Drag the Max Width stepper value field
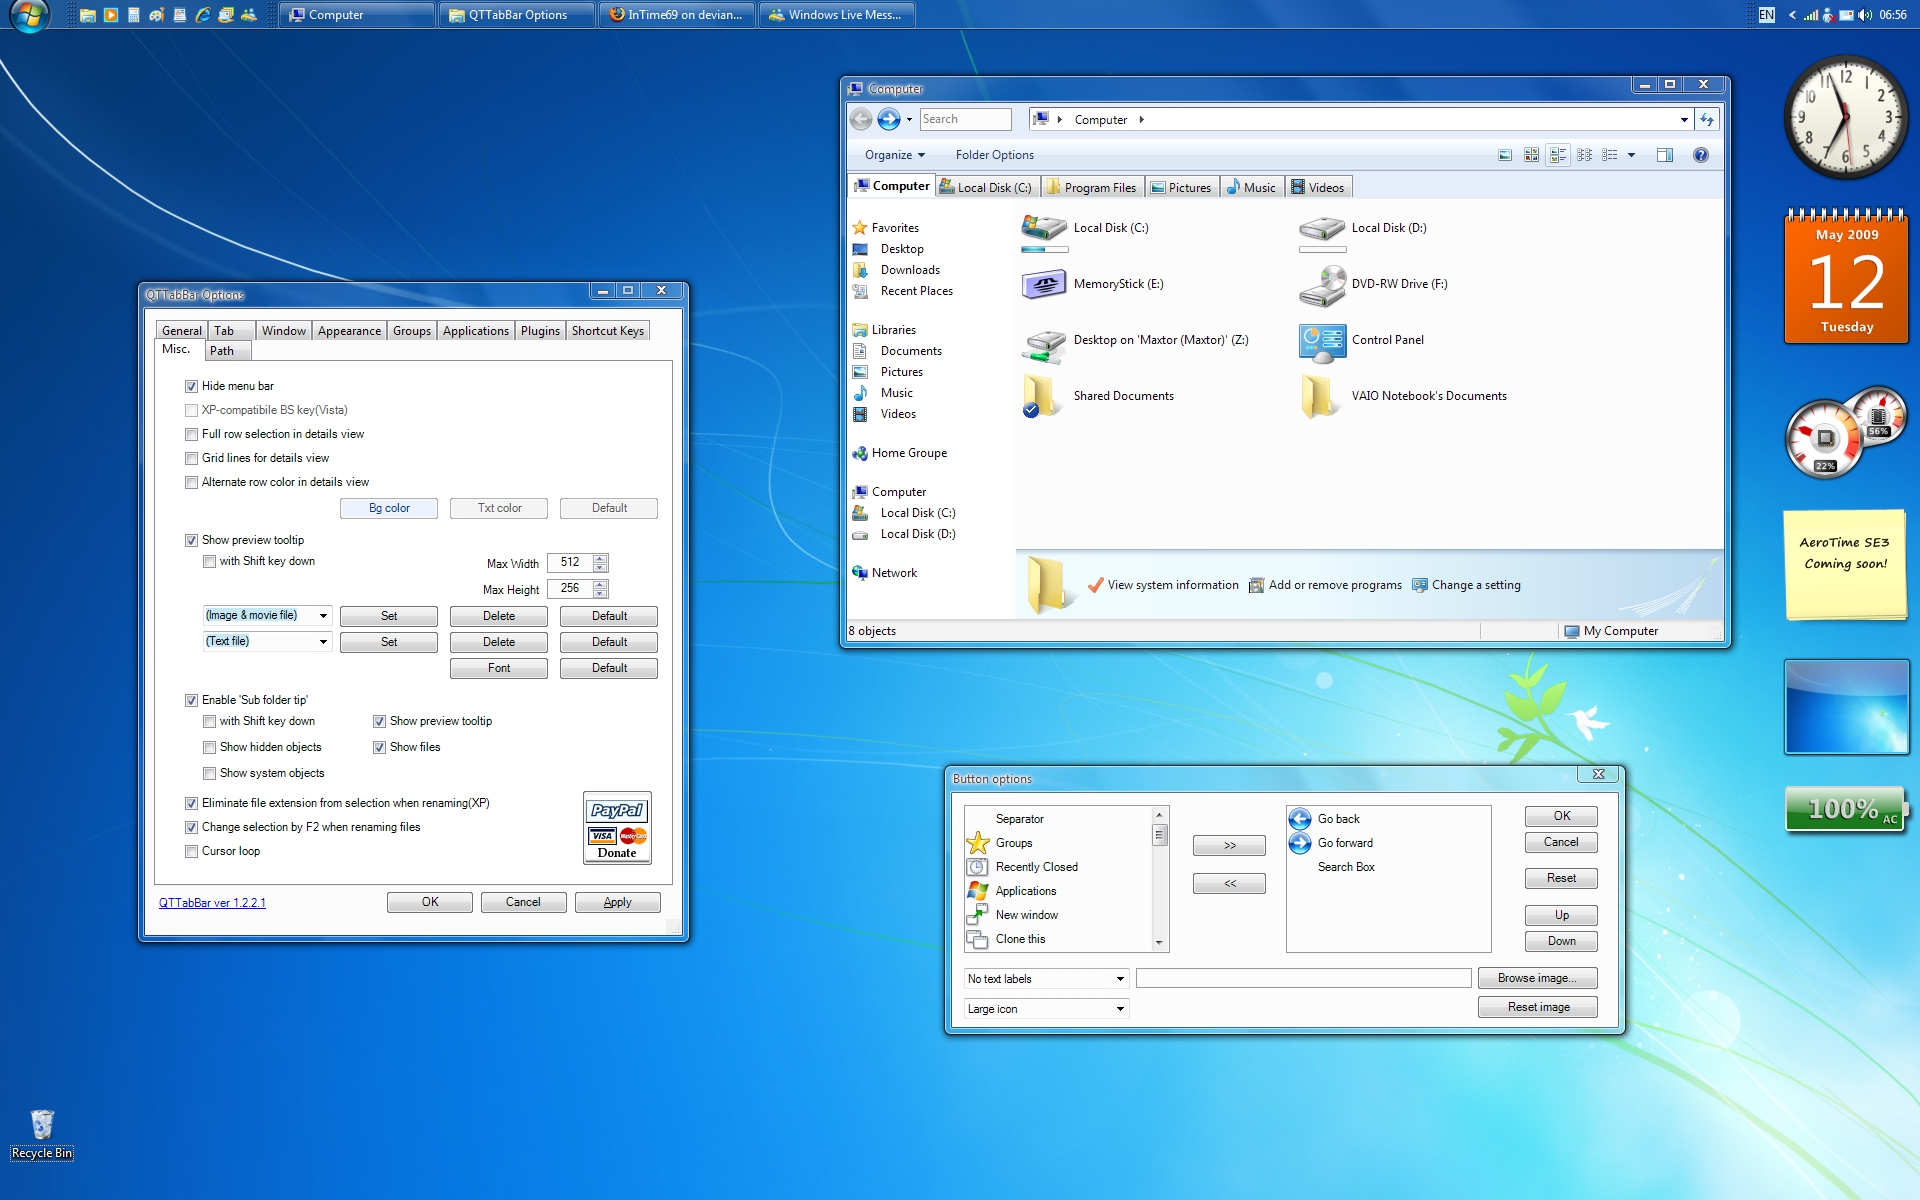 pos(570,561)
